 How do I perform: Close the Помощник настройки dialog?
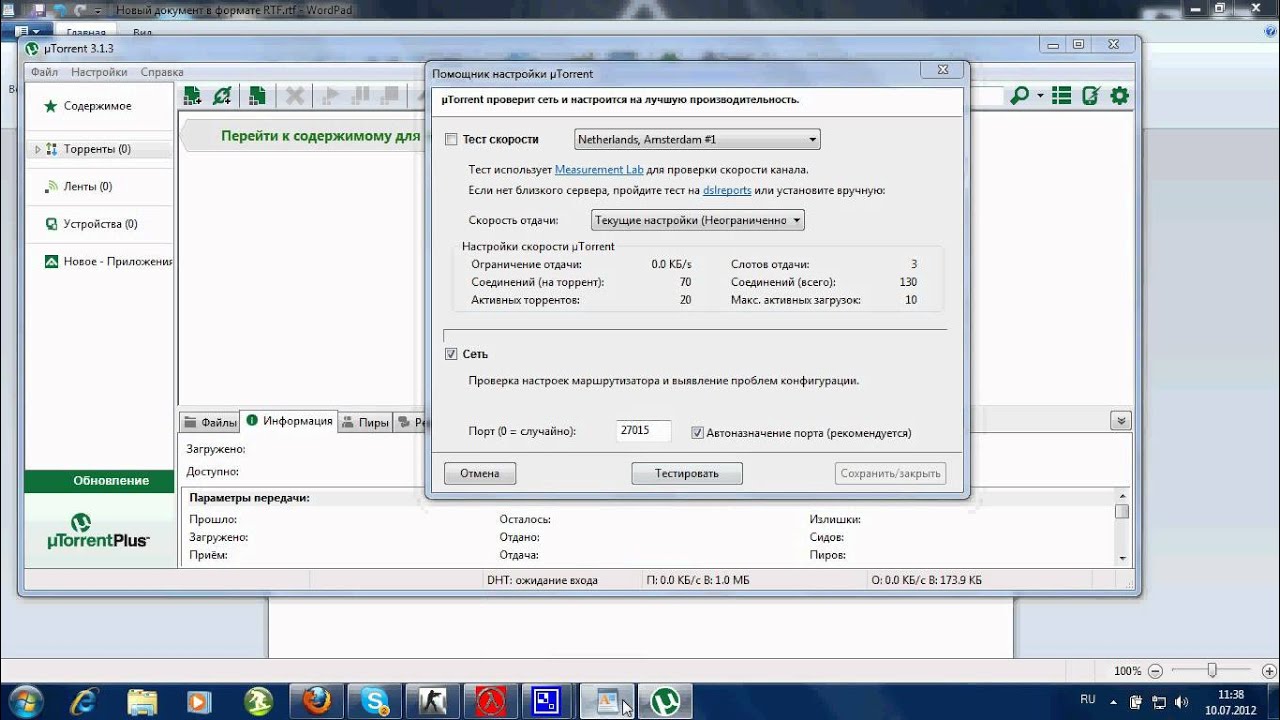point(943,71)
